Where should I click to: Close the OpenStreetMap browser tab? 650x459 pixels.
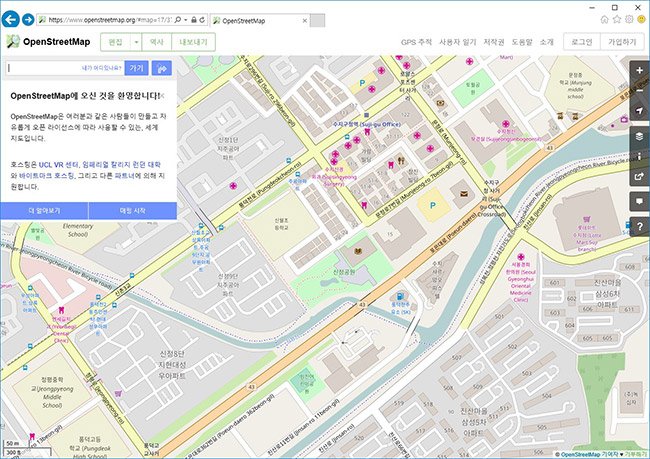305,21
